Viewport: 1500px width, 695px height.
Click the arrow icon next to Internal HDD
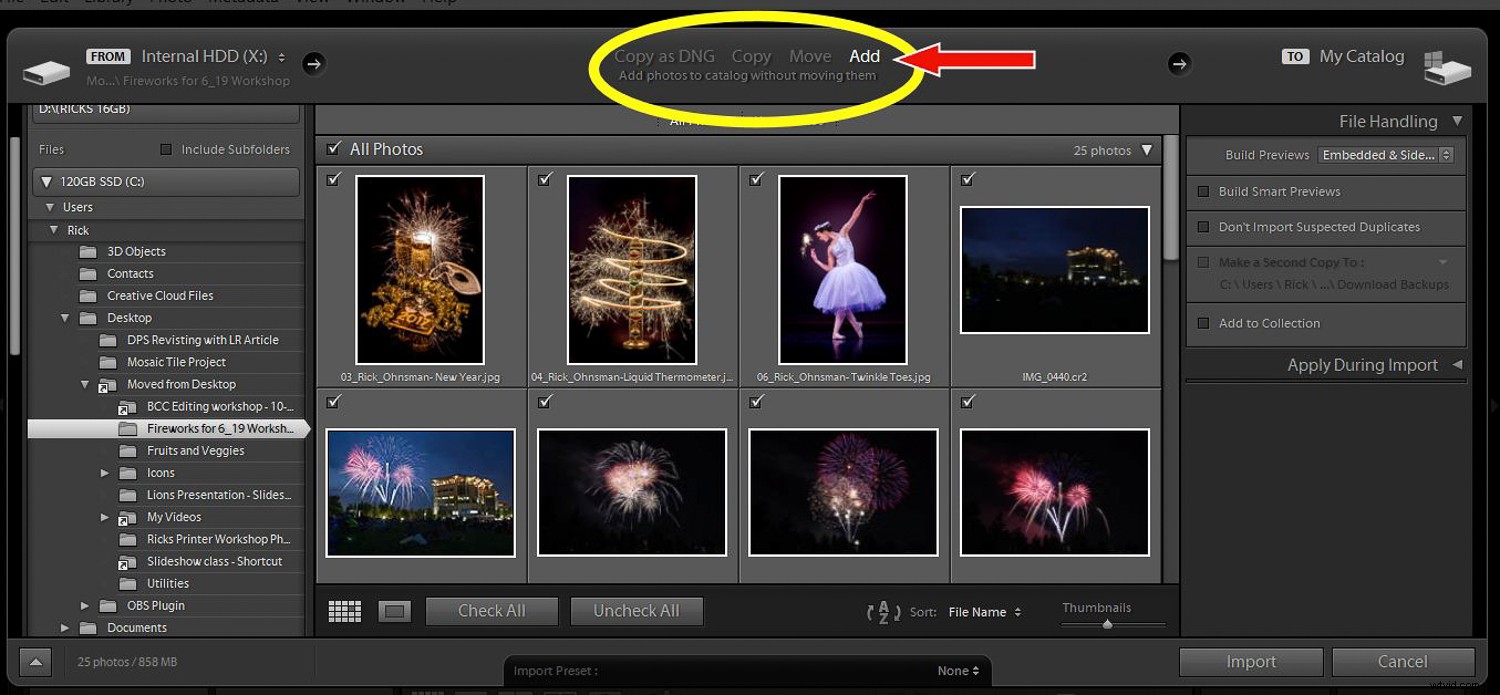click(x=314, y=62)
